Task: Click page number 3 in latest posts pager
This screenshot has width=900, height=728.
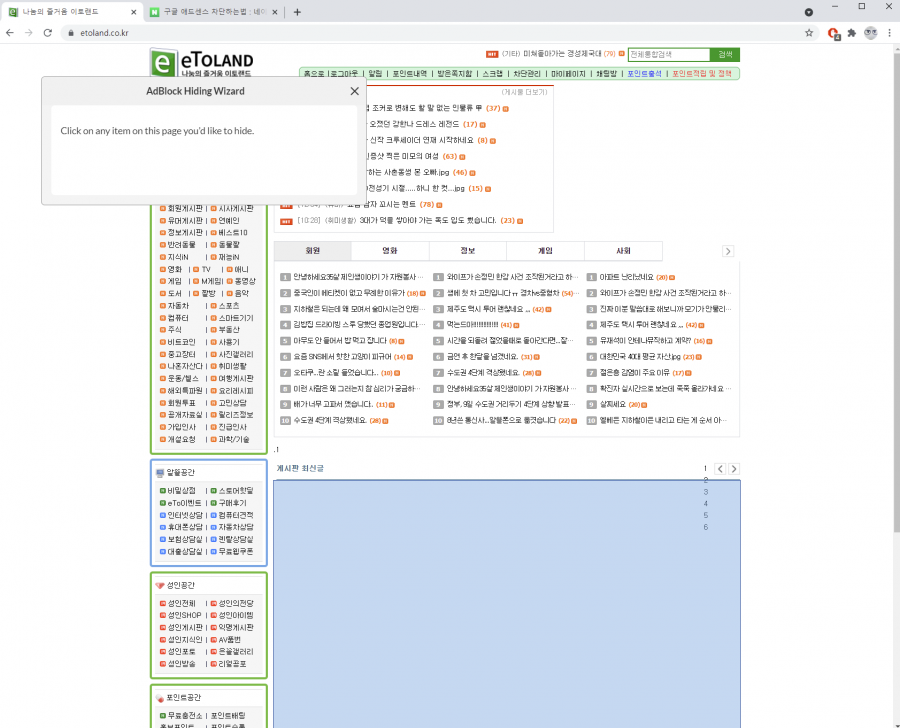Action: (x=705, y=492)
